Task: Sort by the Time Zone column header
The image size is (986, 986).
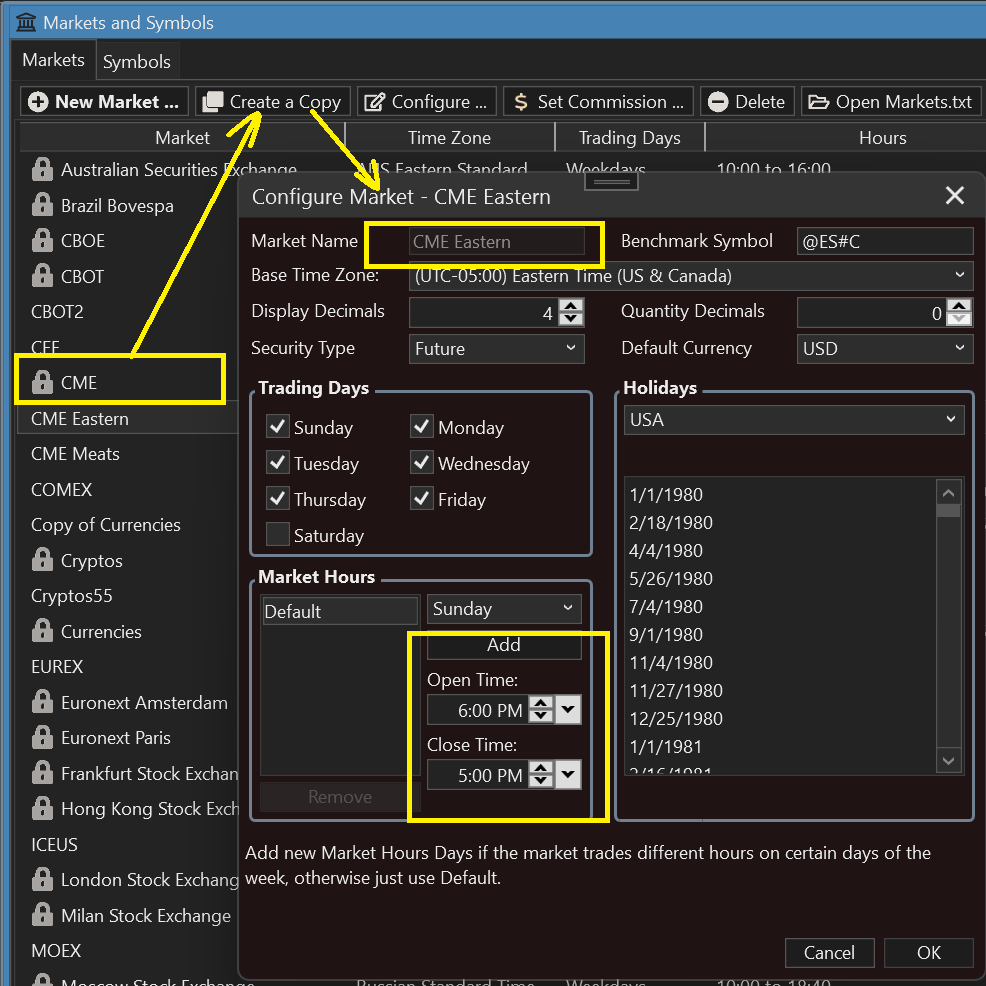Action: click(x=450, y=138)
